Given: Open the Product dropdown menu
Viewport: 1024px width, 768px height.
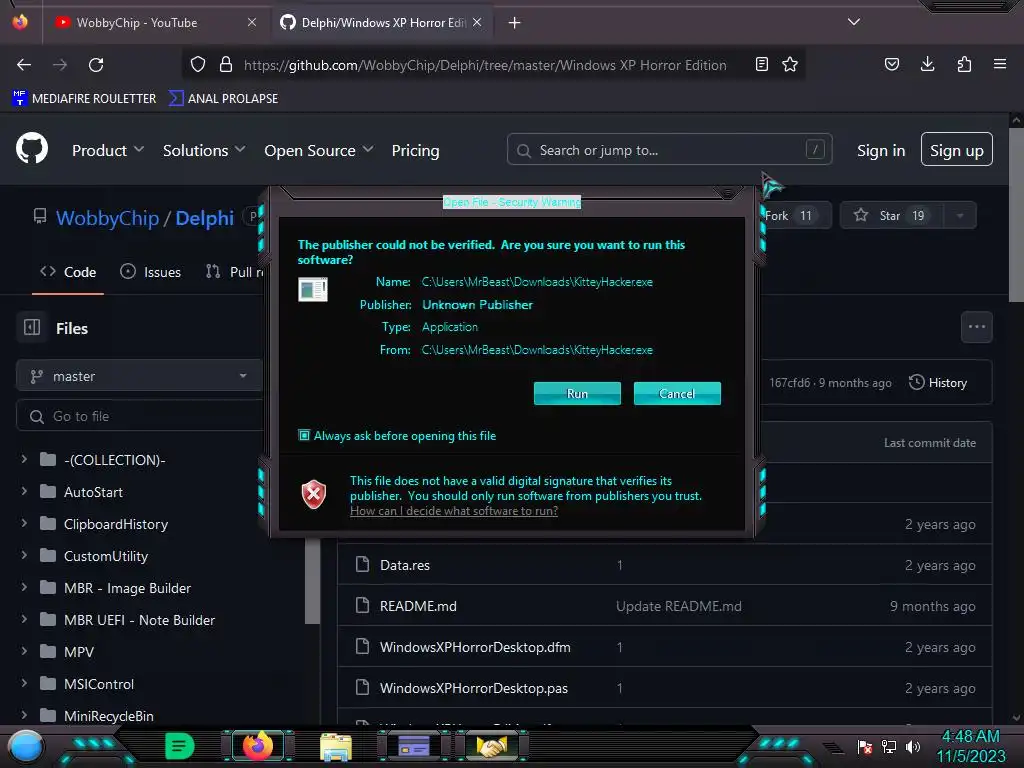Looking at the screenshot, I should (108, 150).
